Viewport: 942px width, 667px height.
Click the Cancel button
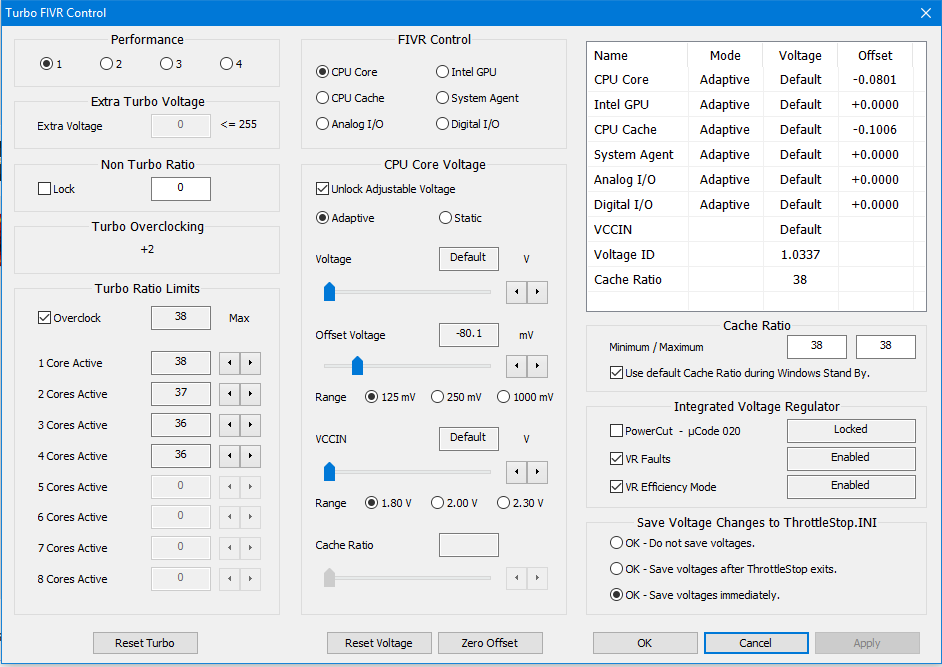tap(756, 643)
